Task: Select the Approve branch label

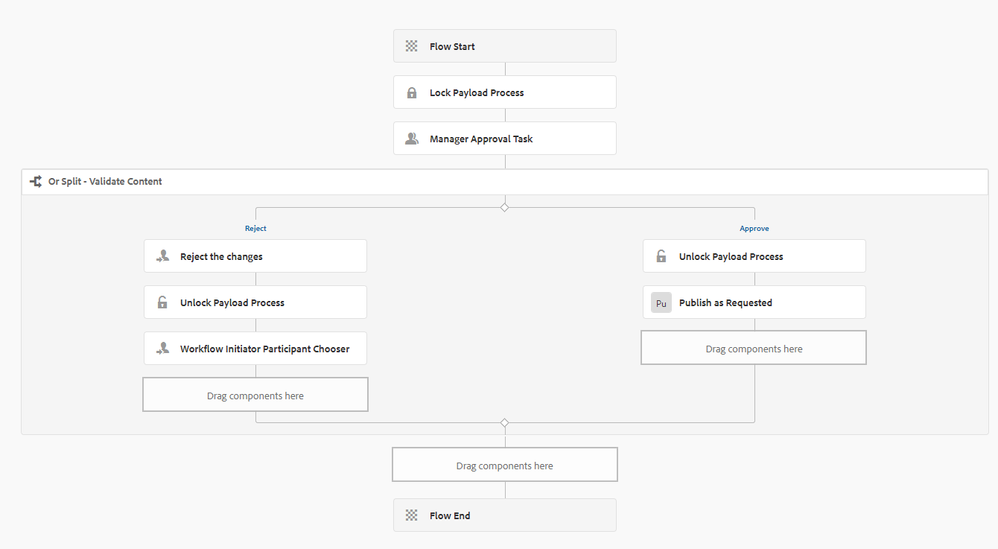Action: (x=754, y=228)
